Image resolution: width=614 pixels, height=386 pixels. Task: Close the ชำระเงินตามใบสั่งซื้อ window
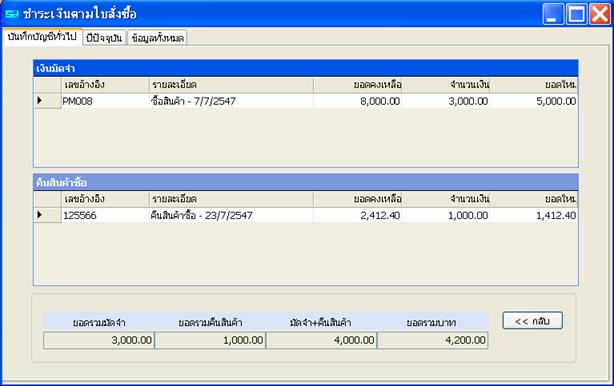pyautogui.click(x=600, y=14)
